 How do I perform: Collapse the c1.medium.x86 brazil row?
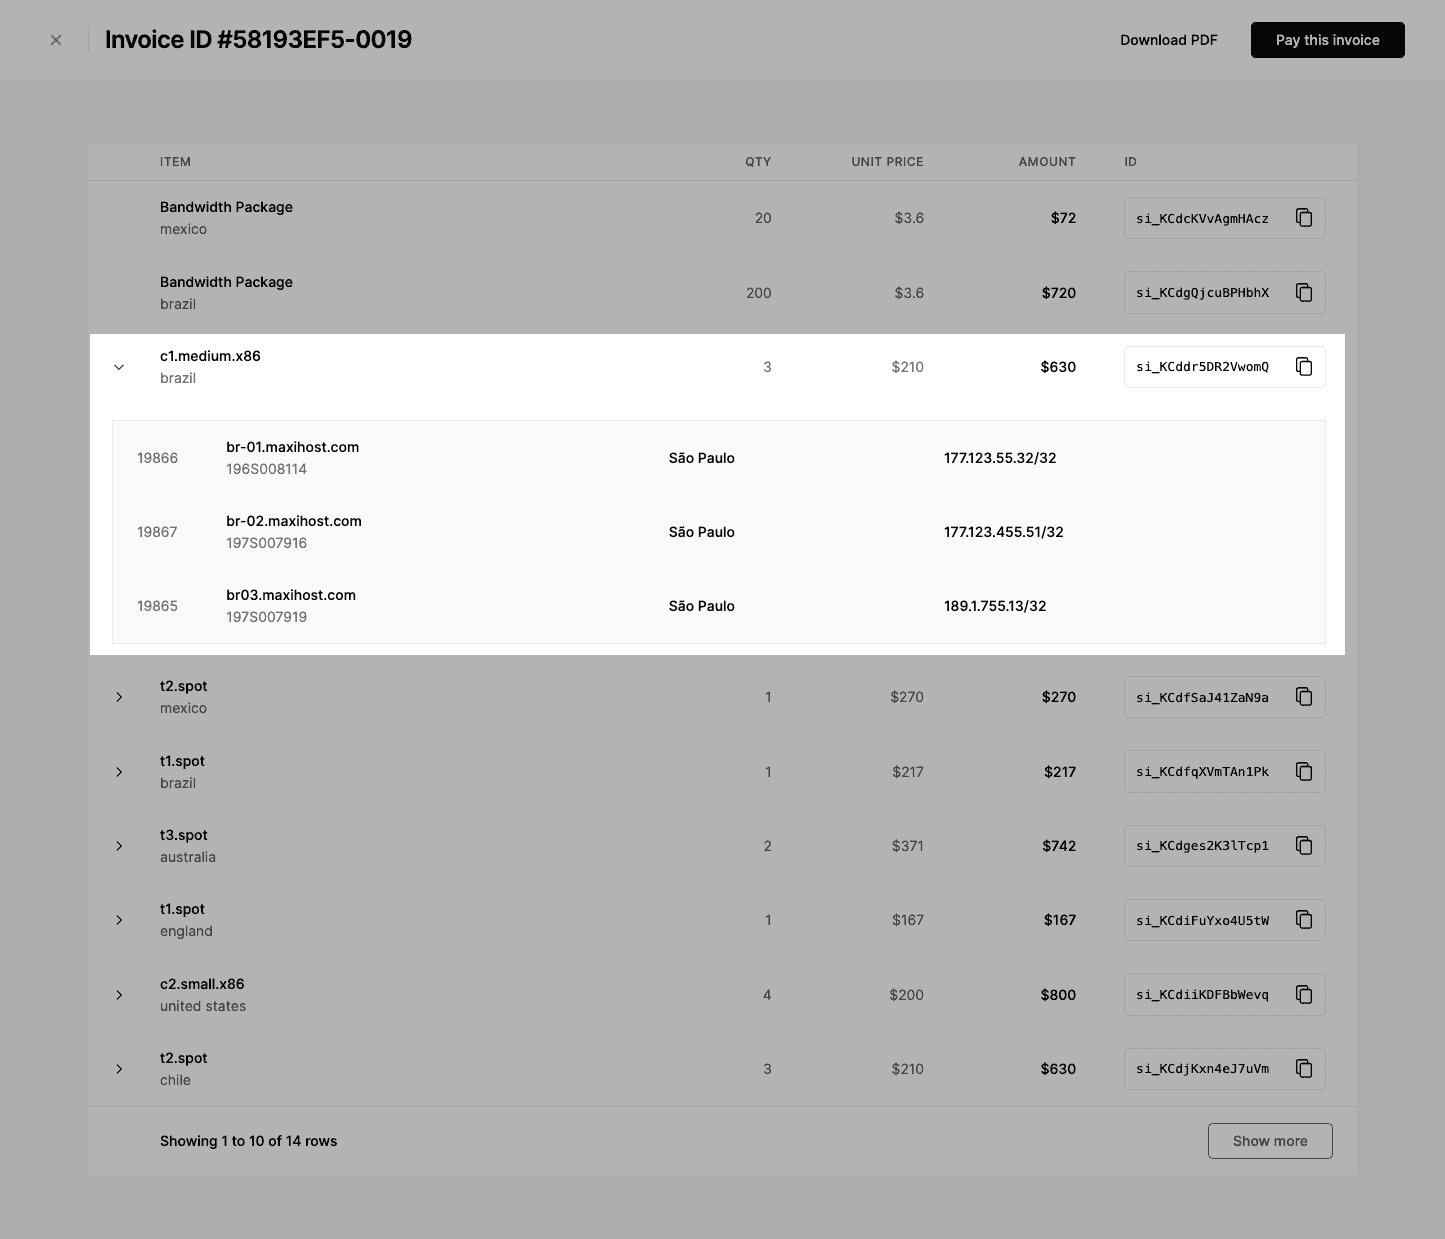click(x=119, y=367)
